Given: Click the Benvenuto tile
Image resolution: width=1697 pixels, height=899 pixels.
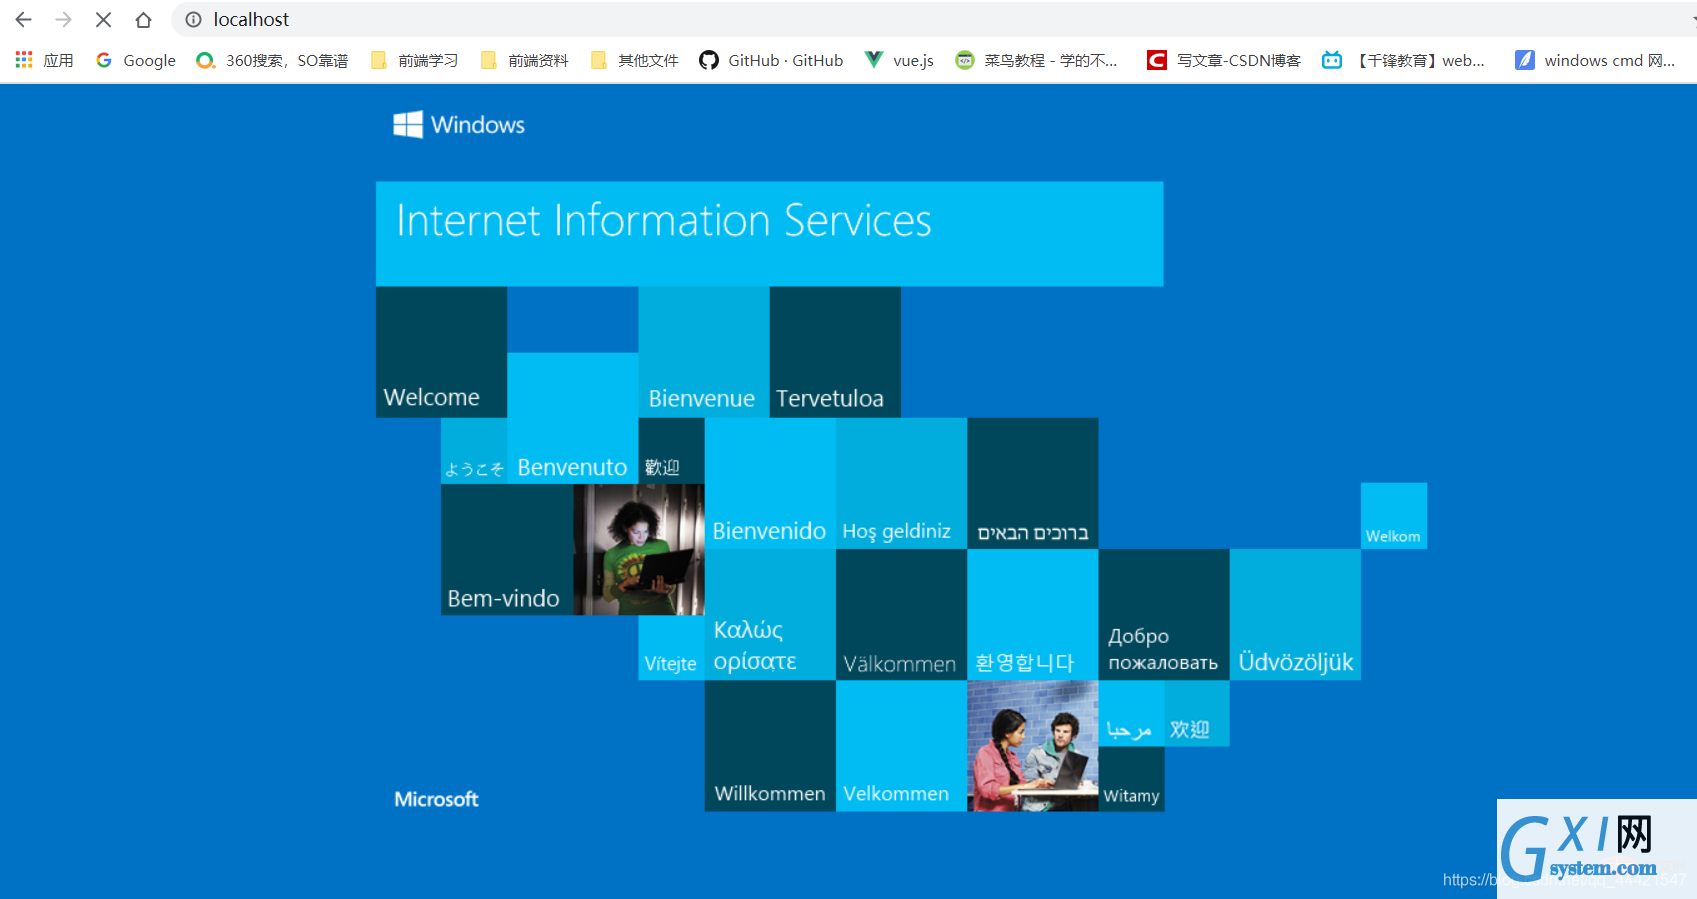Looking at the screenshot, I should click(x=573, y=418).
